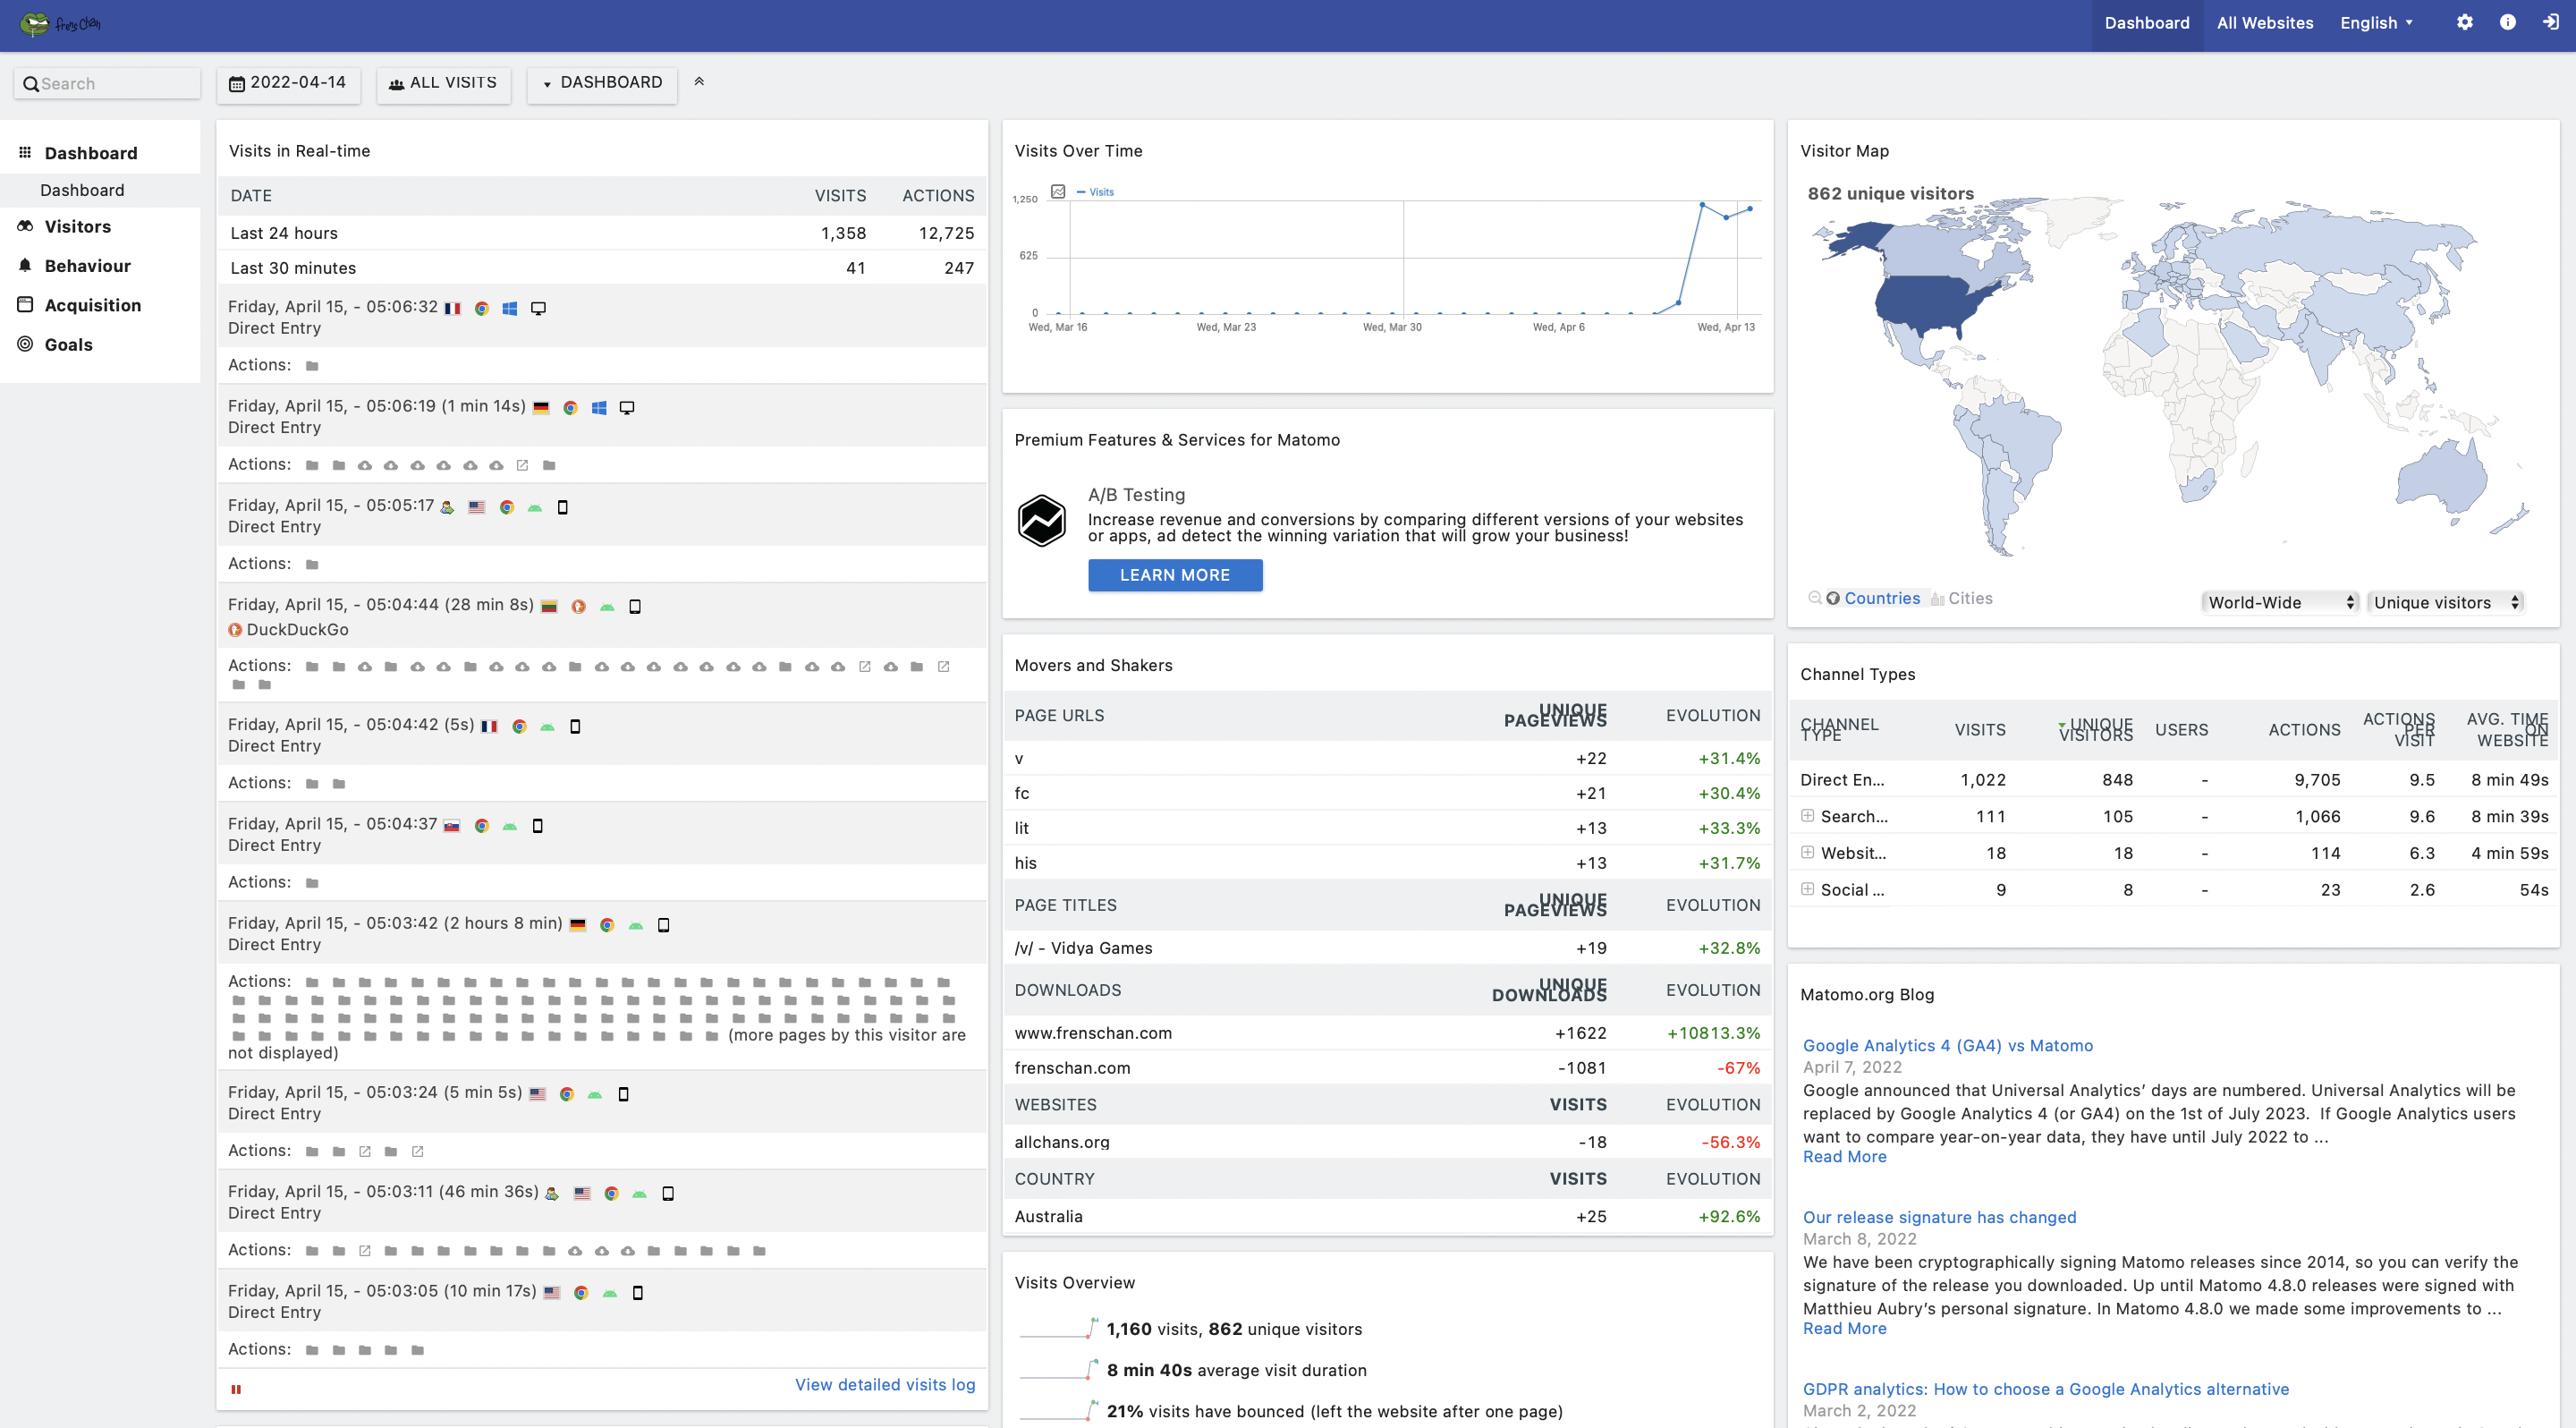Image resolution: width=2576 pixels, height=1428 pixels.
Task: Click the German flag on the 05:06:19 visit
Action: pos(541,407)
